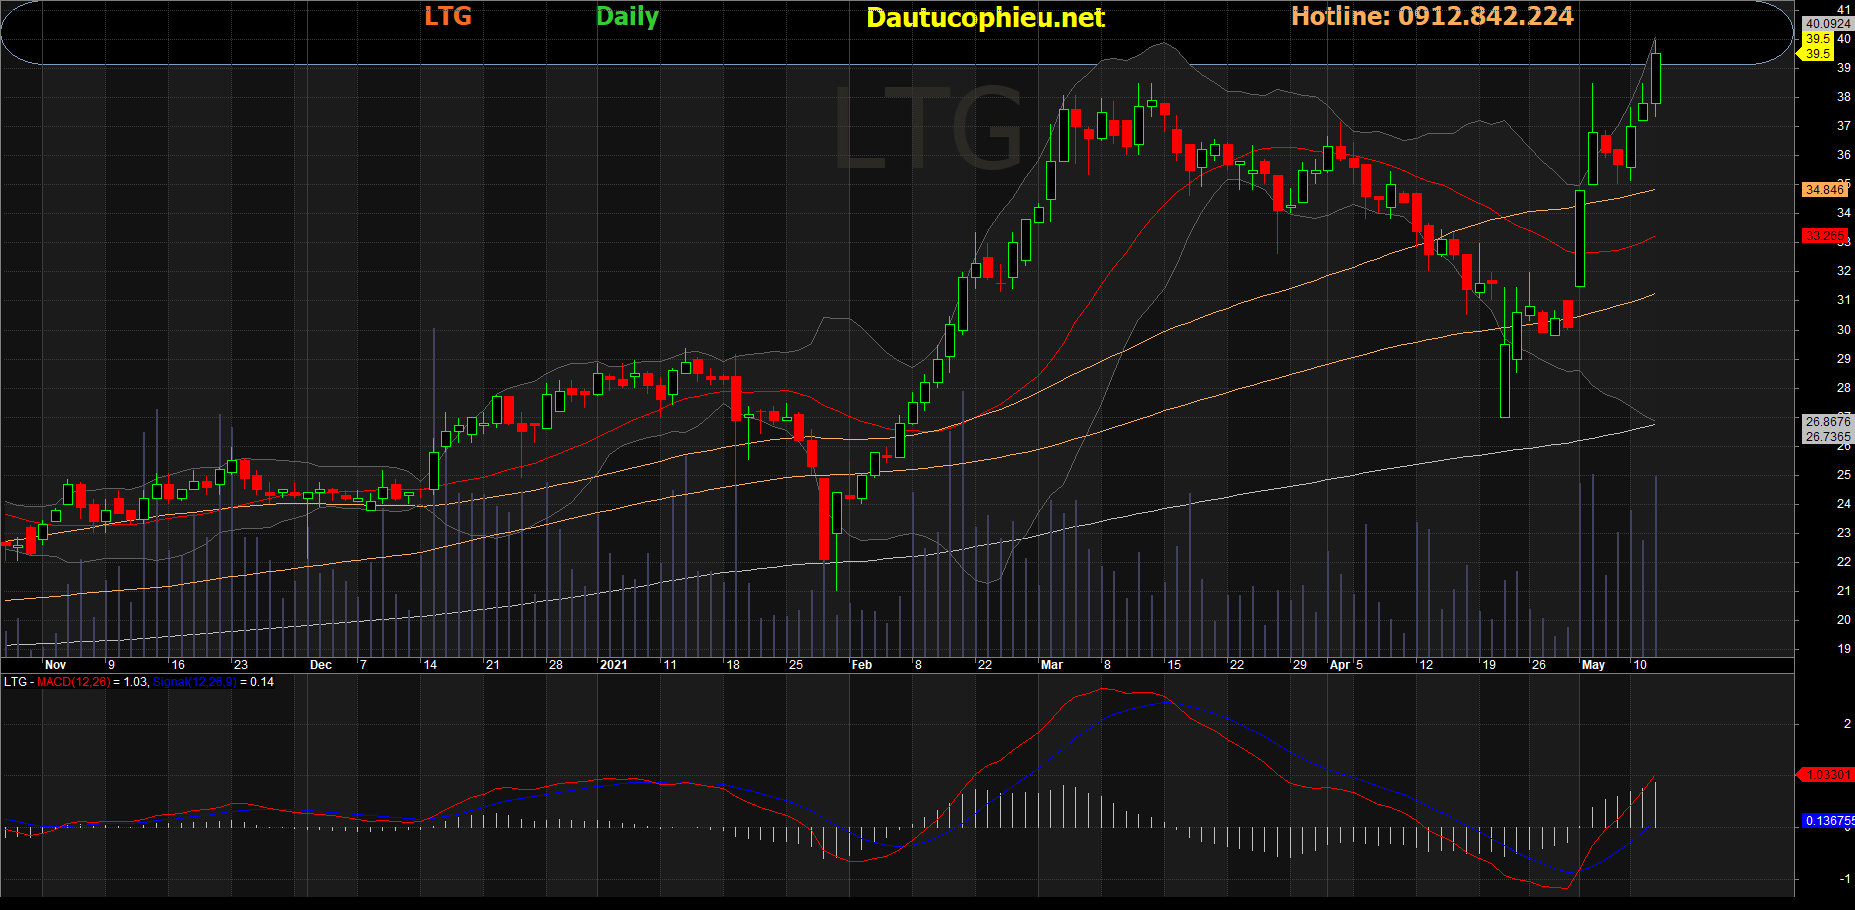
Task: Click the 16 date label after Nov
Action: tap(178, 665)
